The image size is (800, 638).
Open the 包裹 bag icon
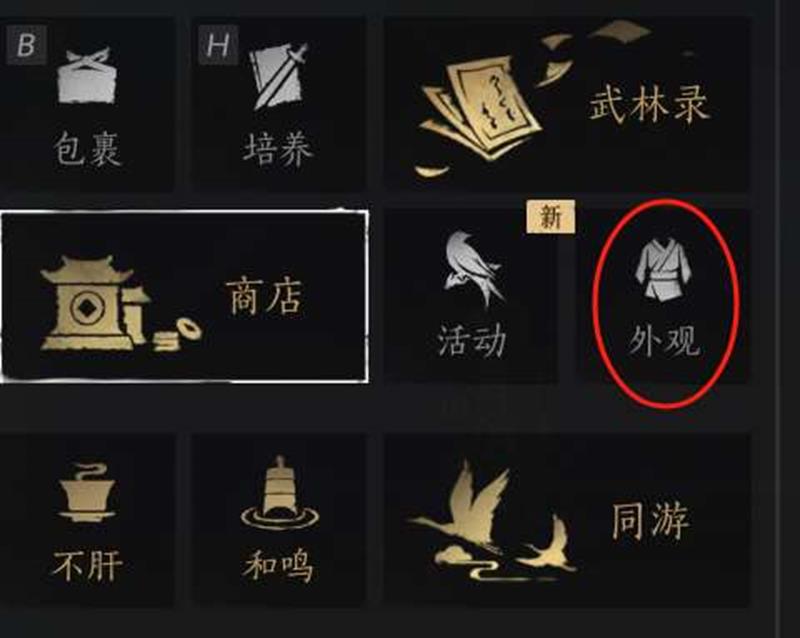point(86,76)
